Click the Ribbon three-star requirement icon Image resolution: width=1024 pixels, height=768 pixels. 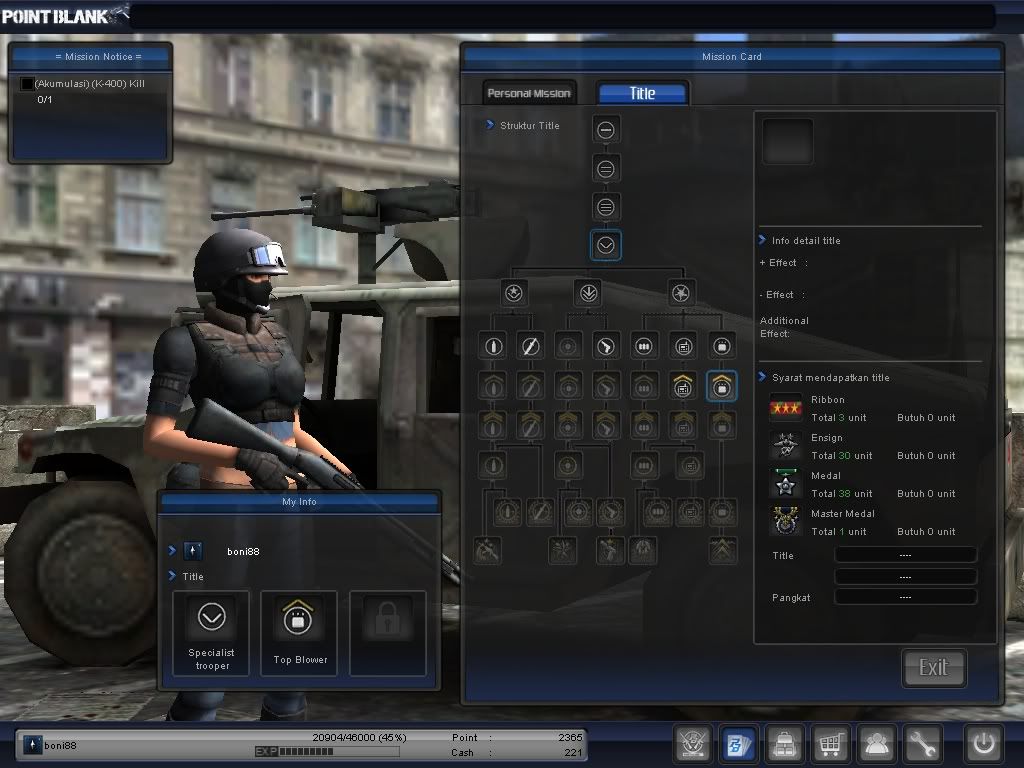[x=786, y=408]
